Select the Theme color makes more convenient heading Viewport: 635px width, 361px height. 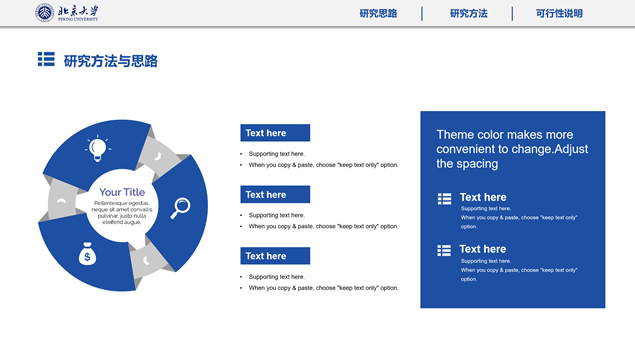[512, 149]
